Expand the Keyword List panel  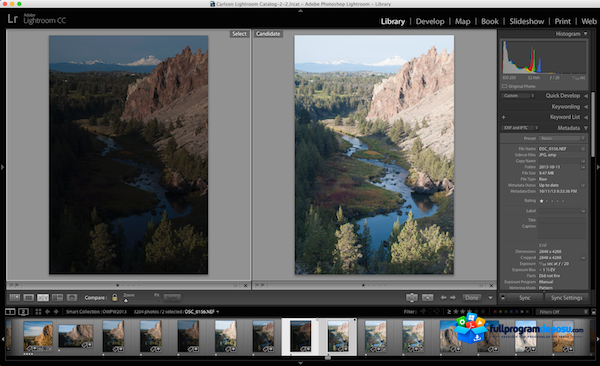(x=585, y=117)
